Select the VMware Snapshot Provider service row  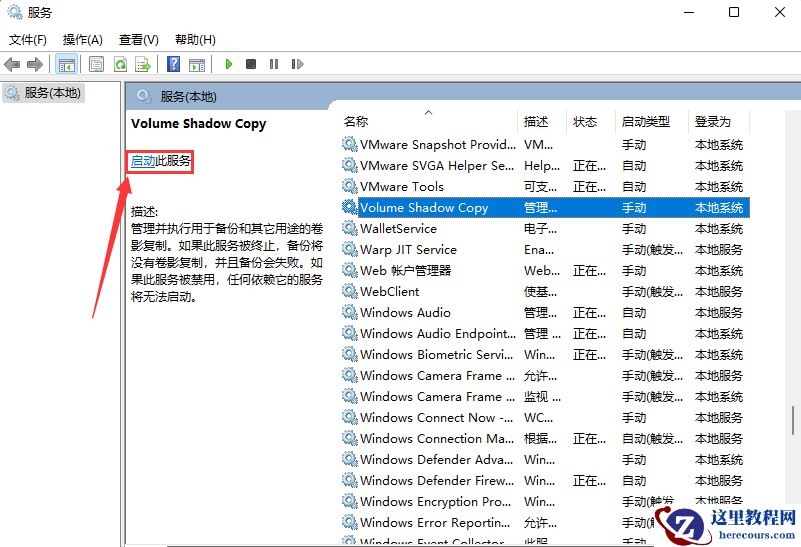click(545, 145)
